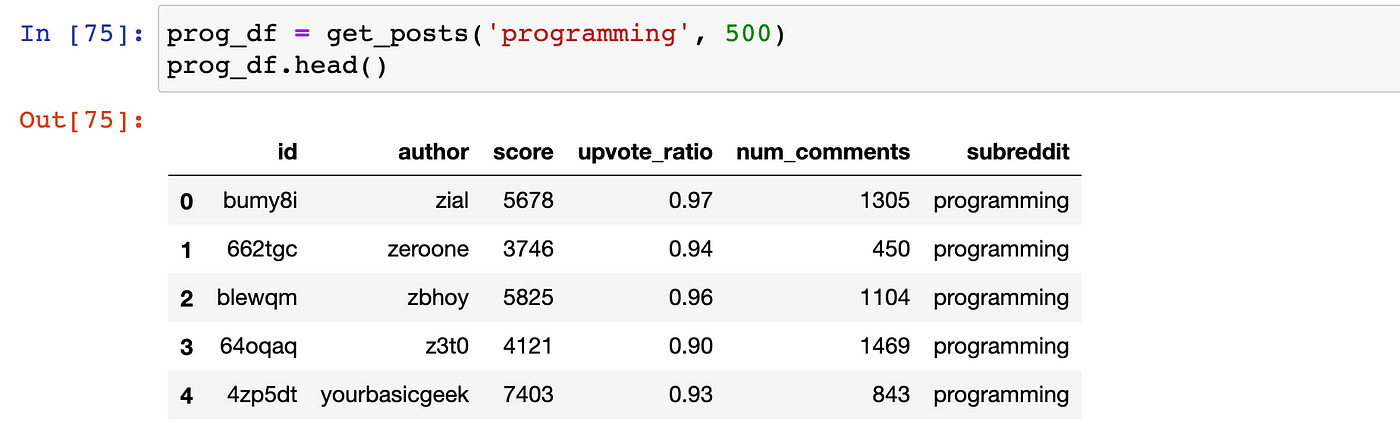Screen dimensions: 1400x422
Task: Click the 'num_comments' column header
Action: (823, 153)
